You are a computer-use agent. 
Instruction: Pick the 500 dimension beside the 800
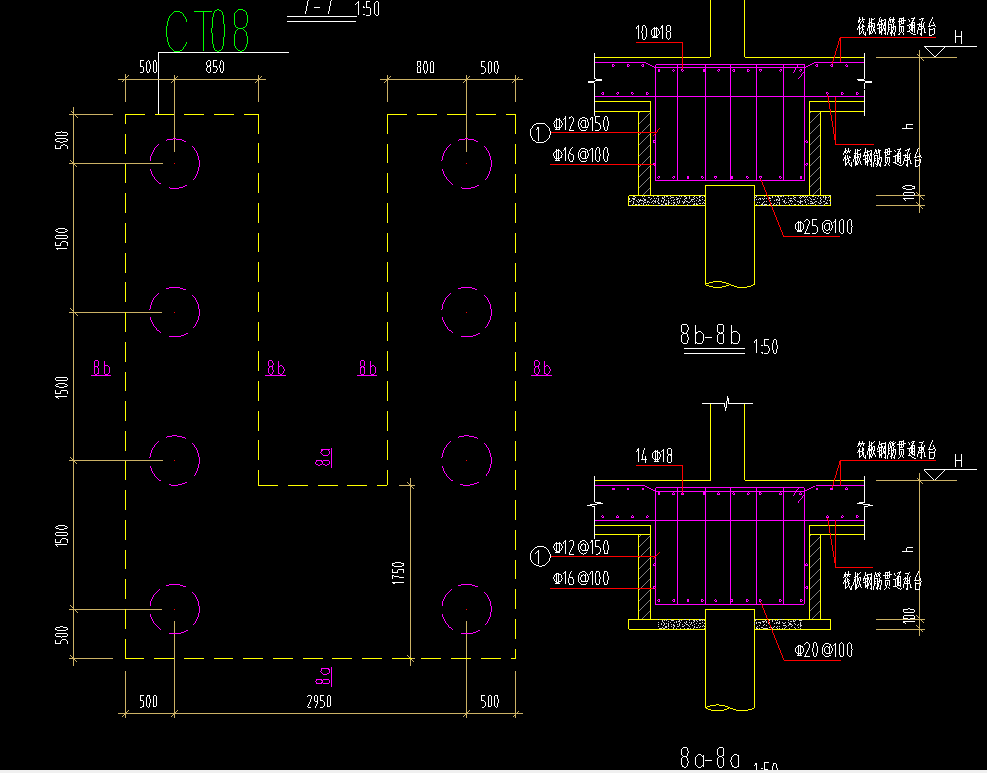pyautogui.click(x=490, y=67)
